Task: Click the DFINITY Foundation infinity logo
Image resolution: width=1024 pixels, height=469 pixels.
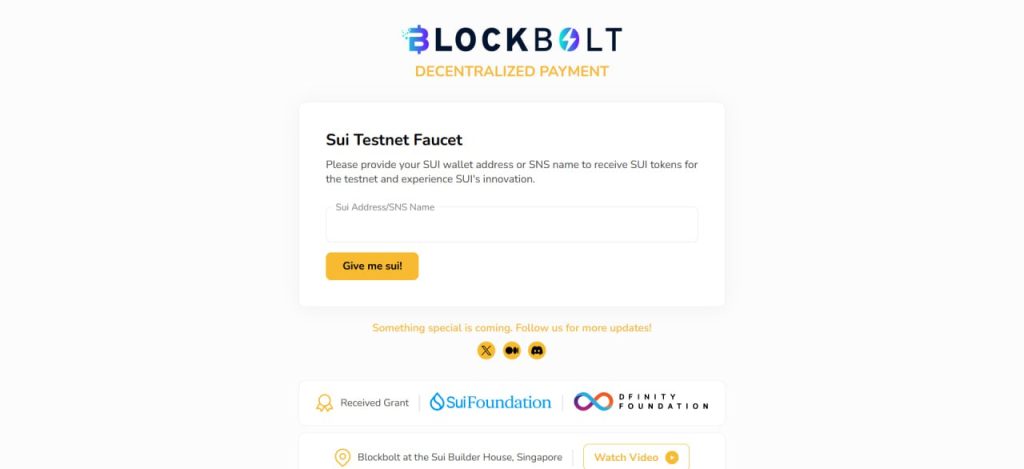Action: click(x=593, y=402)
